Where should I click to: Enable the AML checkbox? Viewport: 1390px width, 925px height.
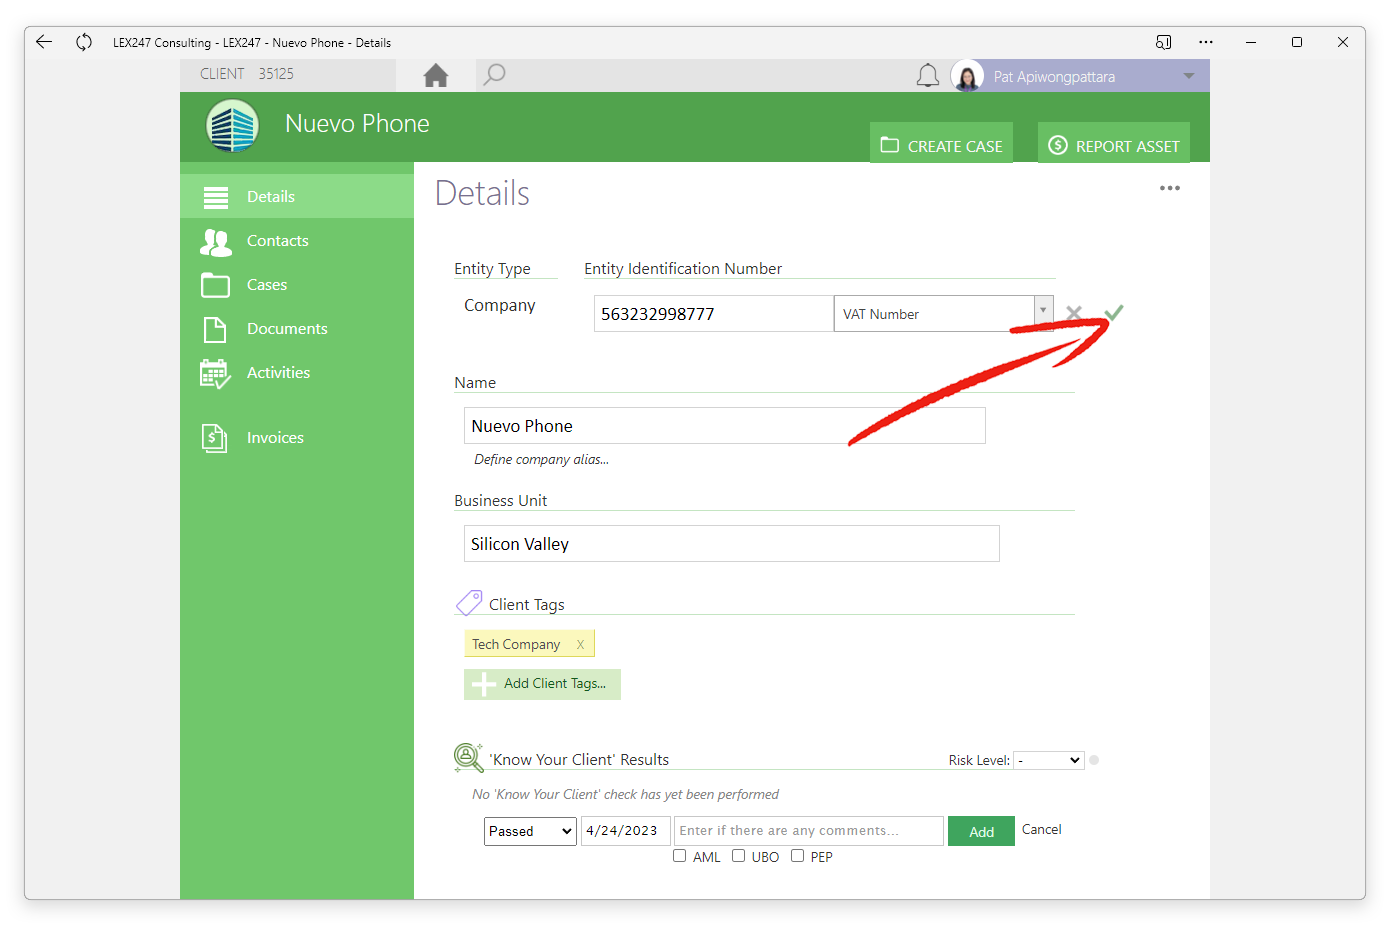(x=680, y=856)
